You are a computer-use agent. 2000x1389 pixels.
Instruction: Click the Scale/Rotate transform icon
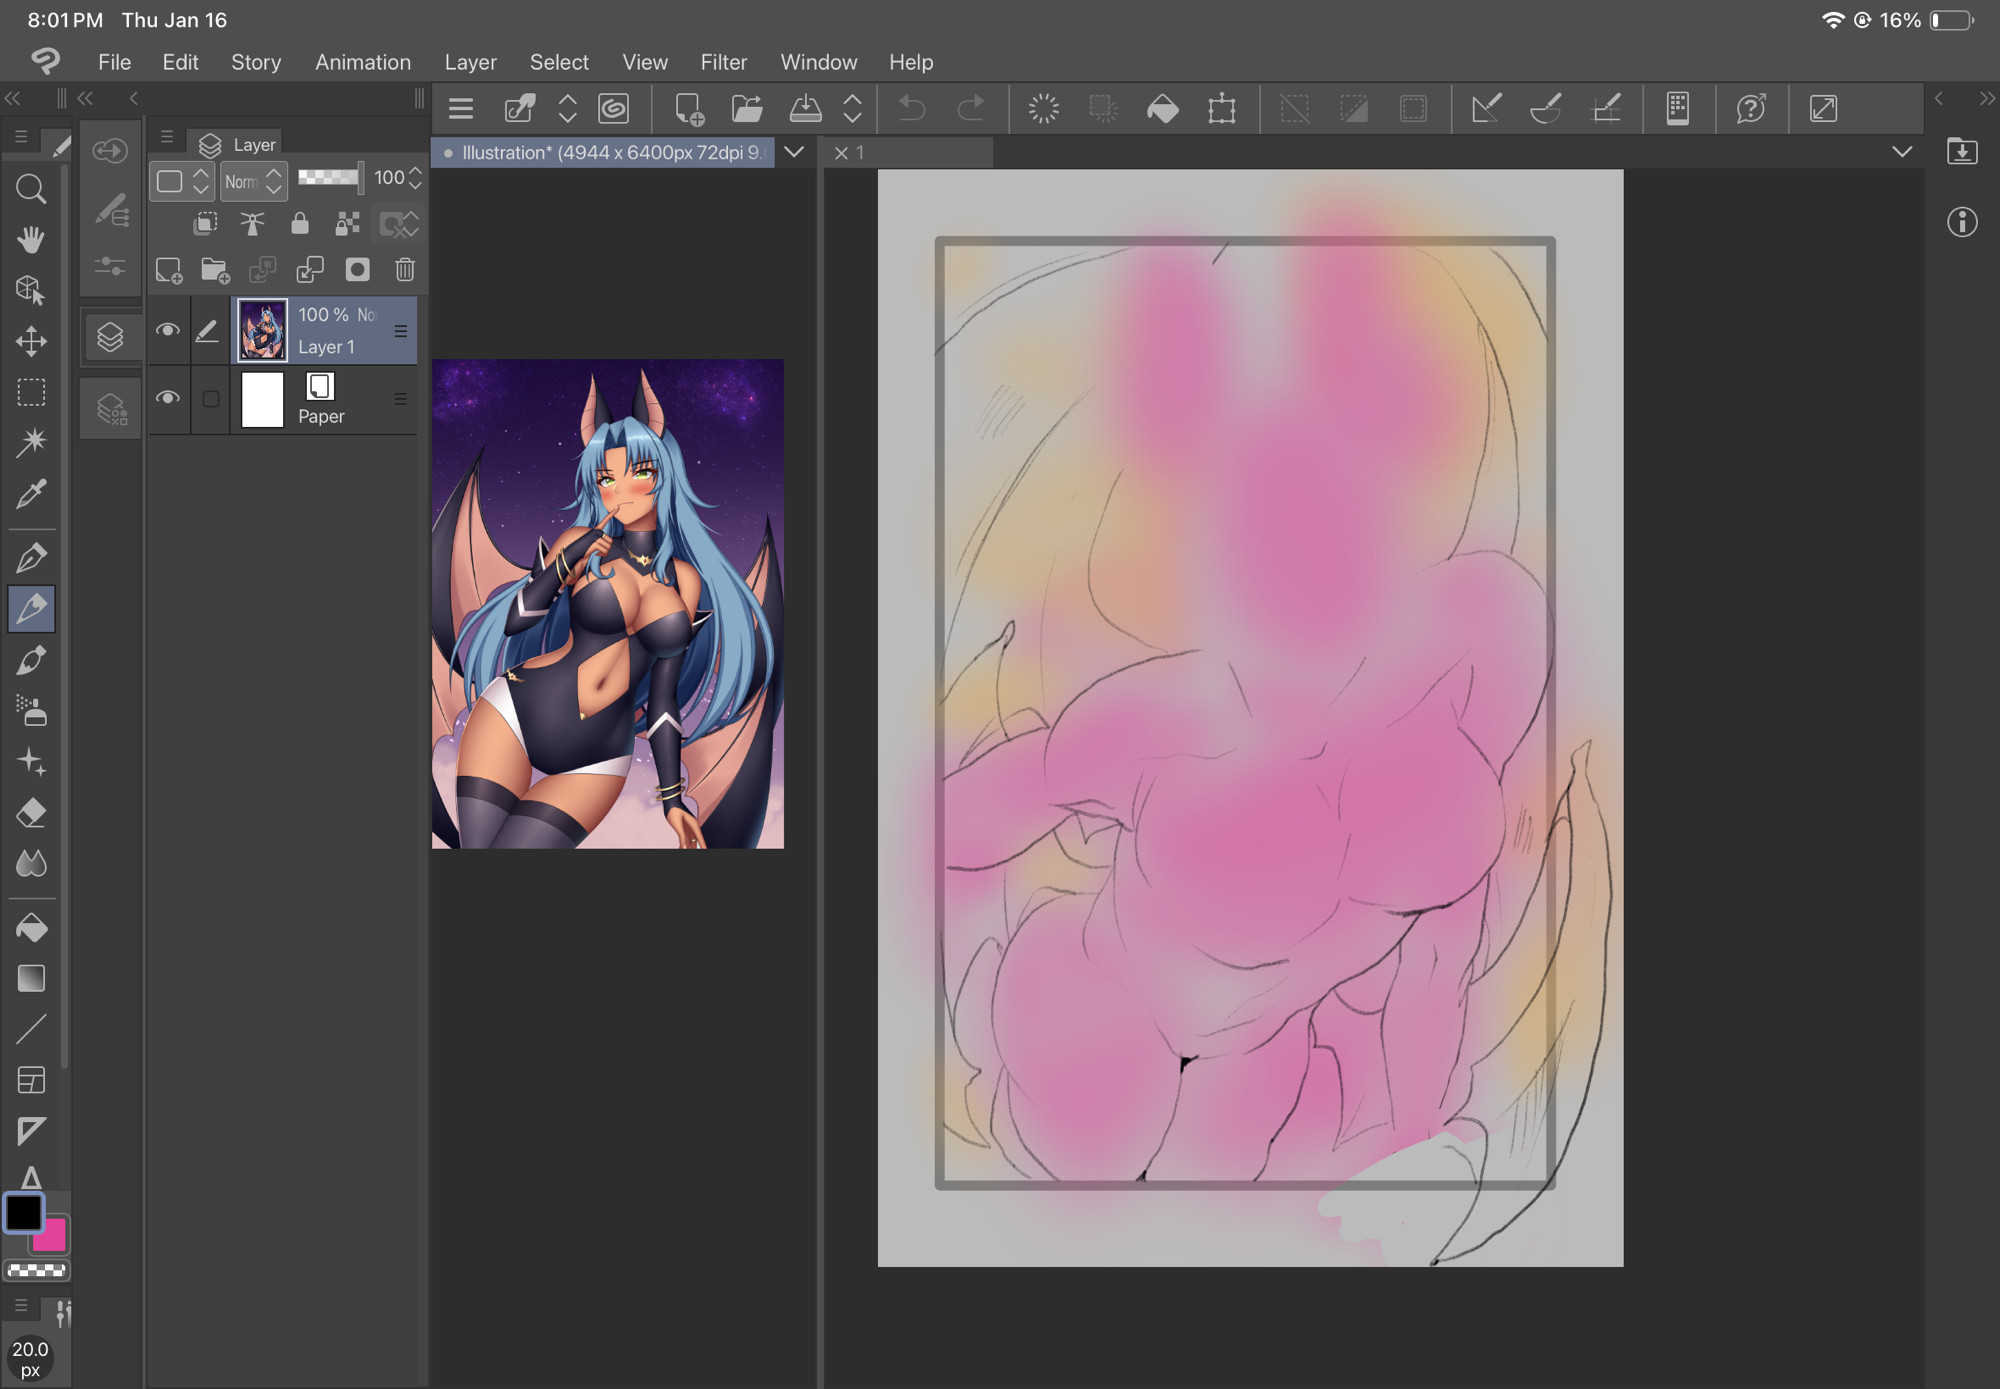coord(1221,108)
